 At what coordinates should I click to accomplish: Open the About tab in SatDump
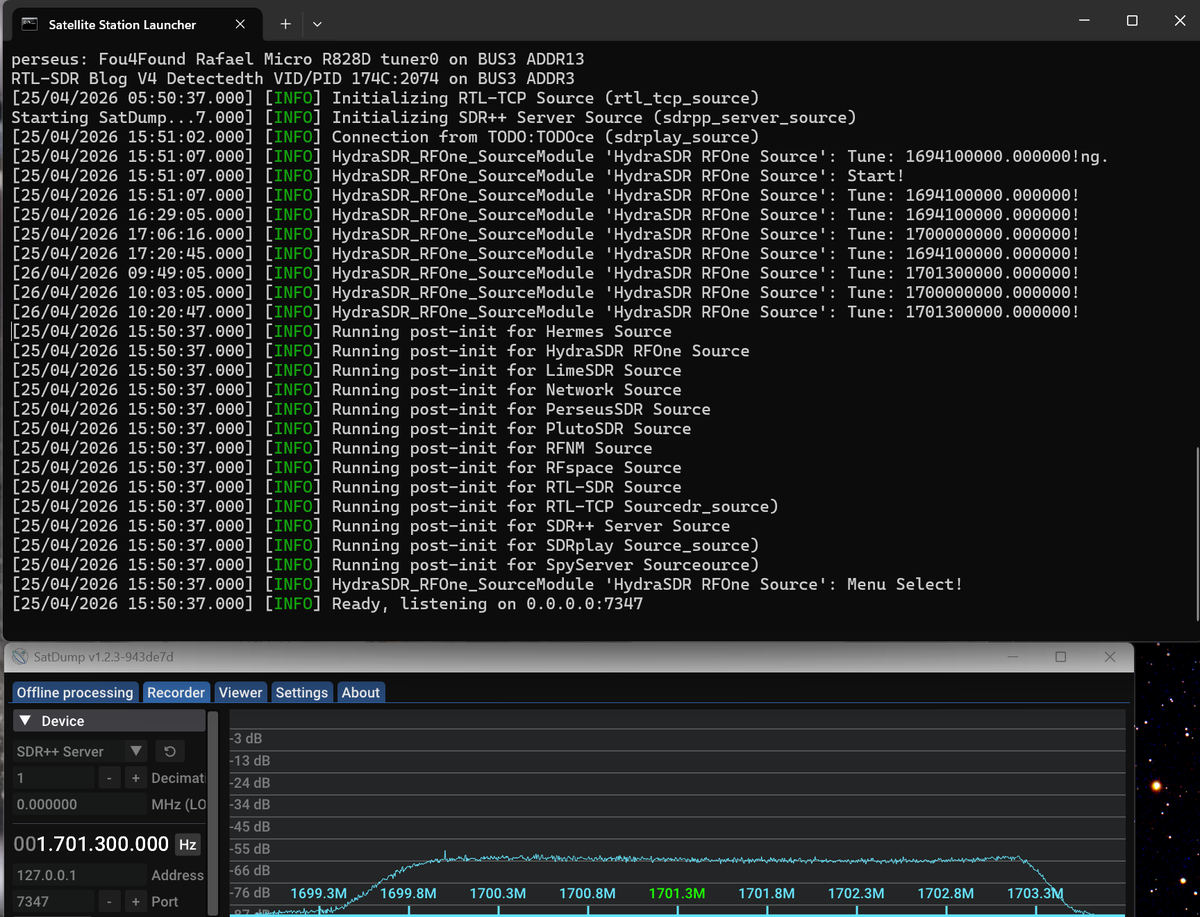click(360, 692)
